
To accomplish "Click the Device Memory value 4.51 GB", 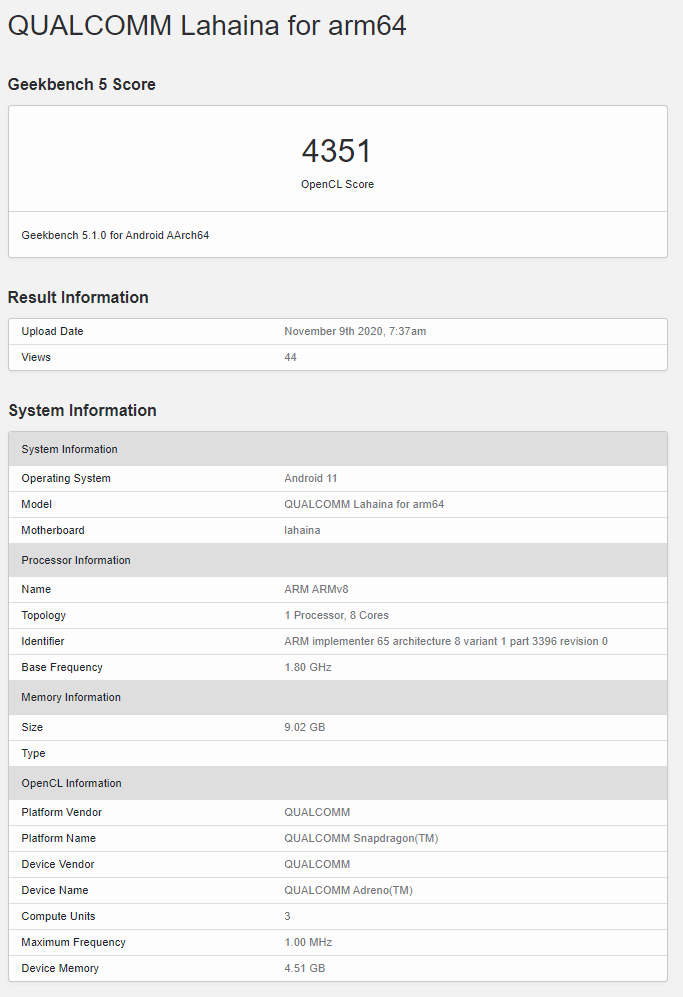I will [x=305, y=968].
